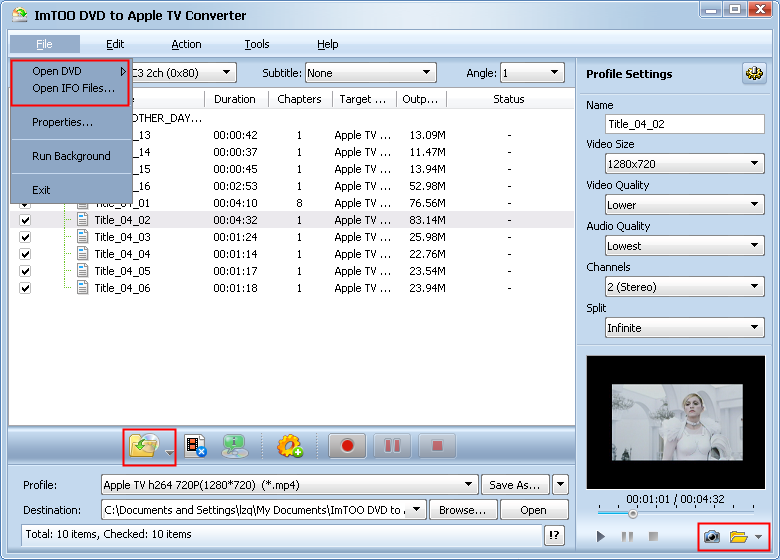Choose Open IFO Files menu entry
The image size is (780, 560).
coord(71,88)
